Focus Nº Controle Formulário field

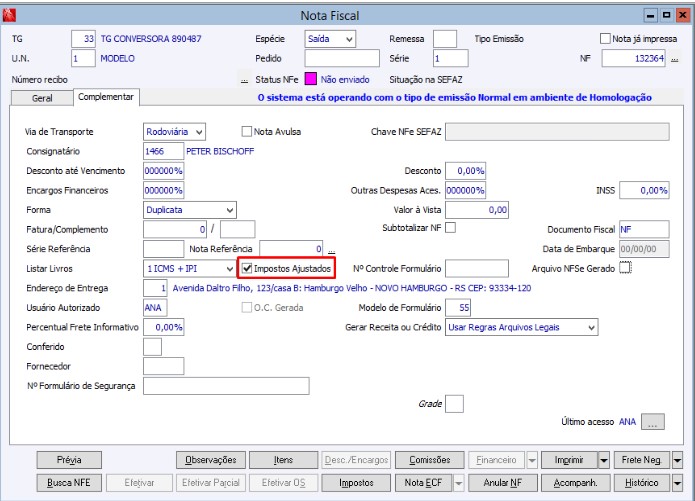(476, 268)
